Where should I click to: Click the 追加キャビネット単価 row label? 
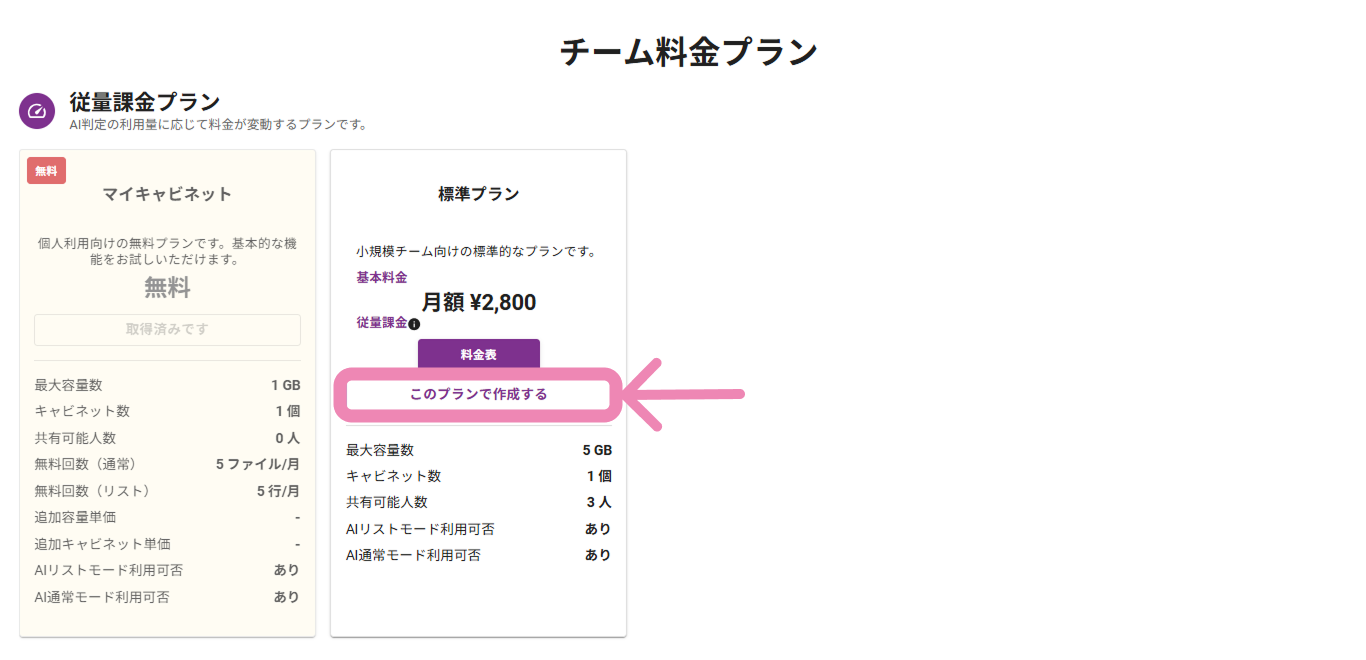(102, 544)
